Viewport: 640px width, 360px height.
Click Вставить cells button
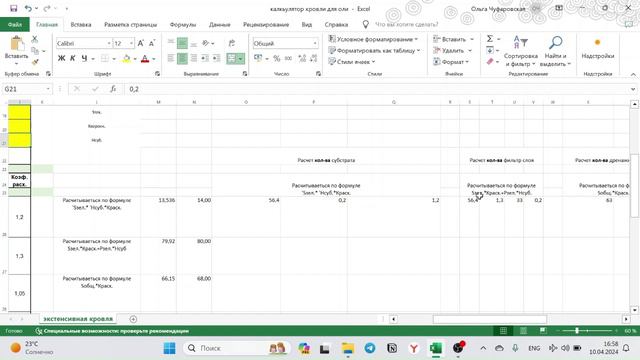click(449, 39)
